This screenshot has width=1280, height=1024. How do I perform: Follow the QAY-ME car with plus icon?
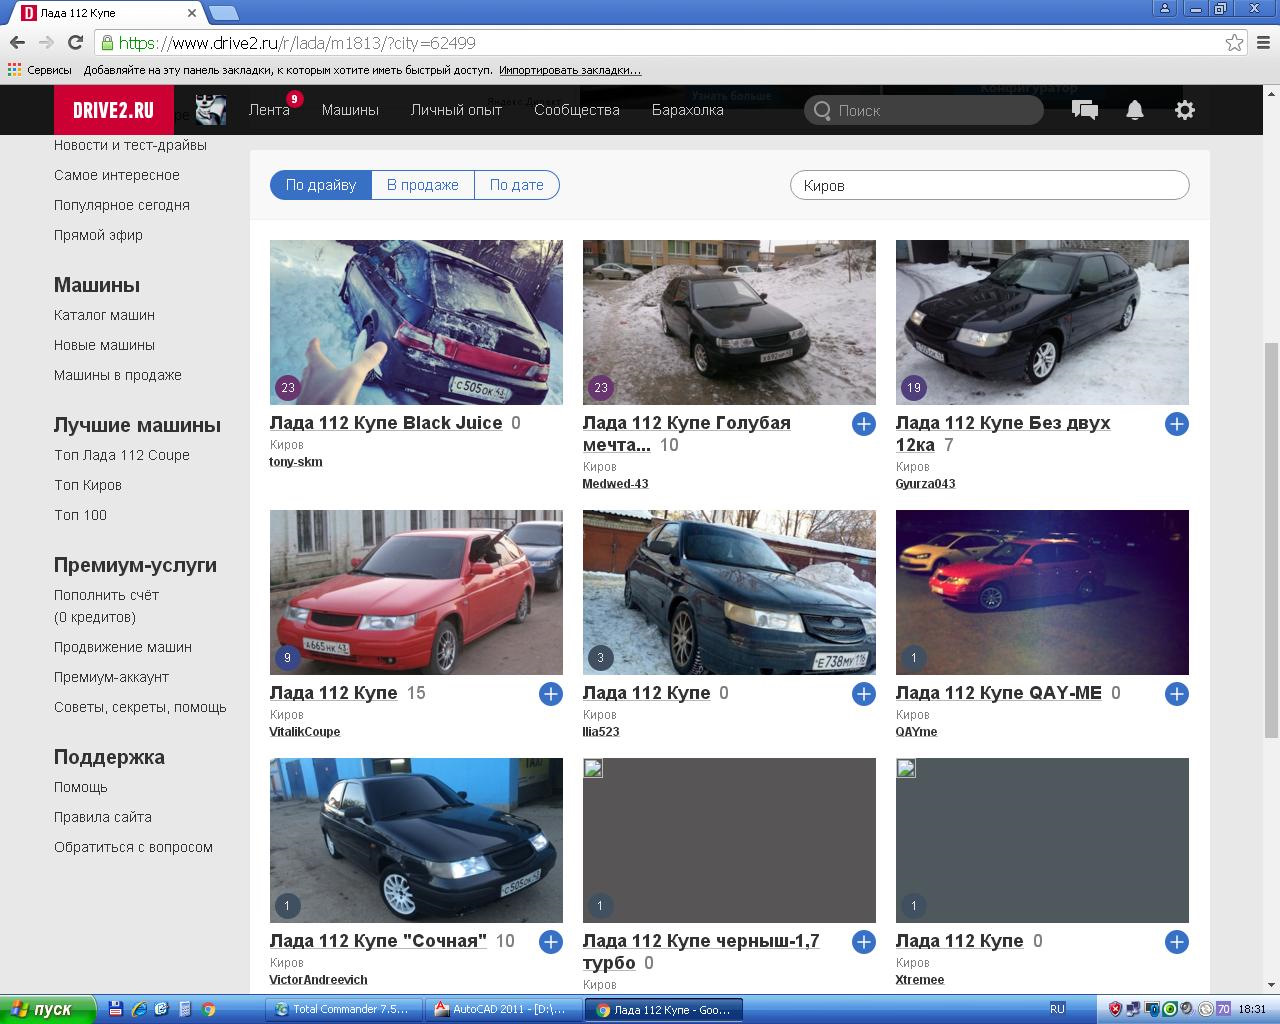pyautogui.click(x=1177, y=694)
